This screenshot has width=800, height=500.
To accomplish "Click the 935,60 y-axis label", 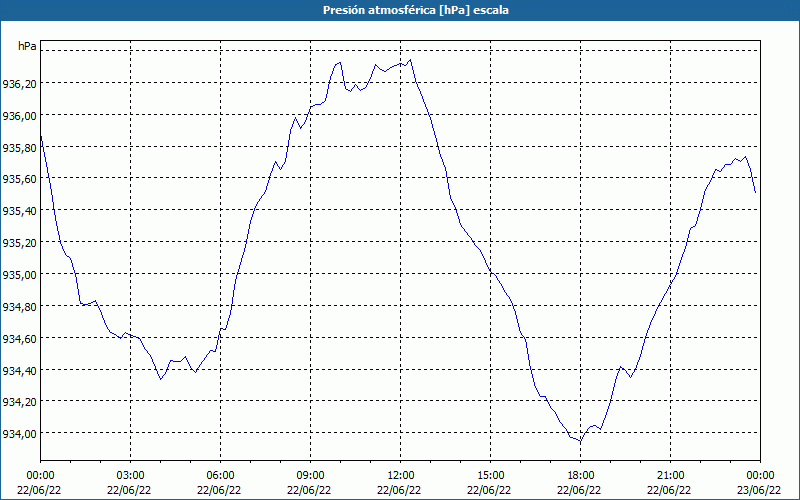I will [20, 179].
